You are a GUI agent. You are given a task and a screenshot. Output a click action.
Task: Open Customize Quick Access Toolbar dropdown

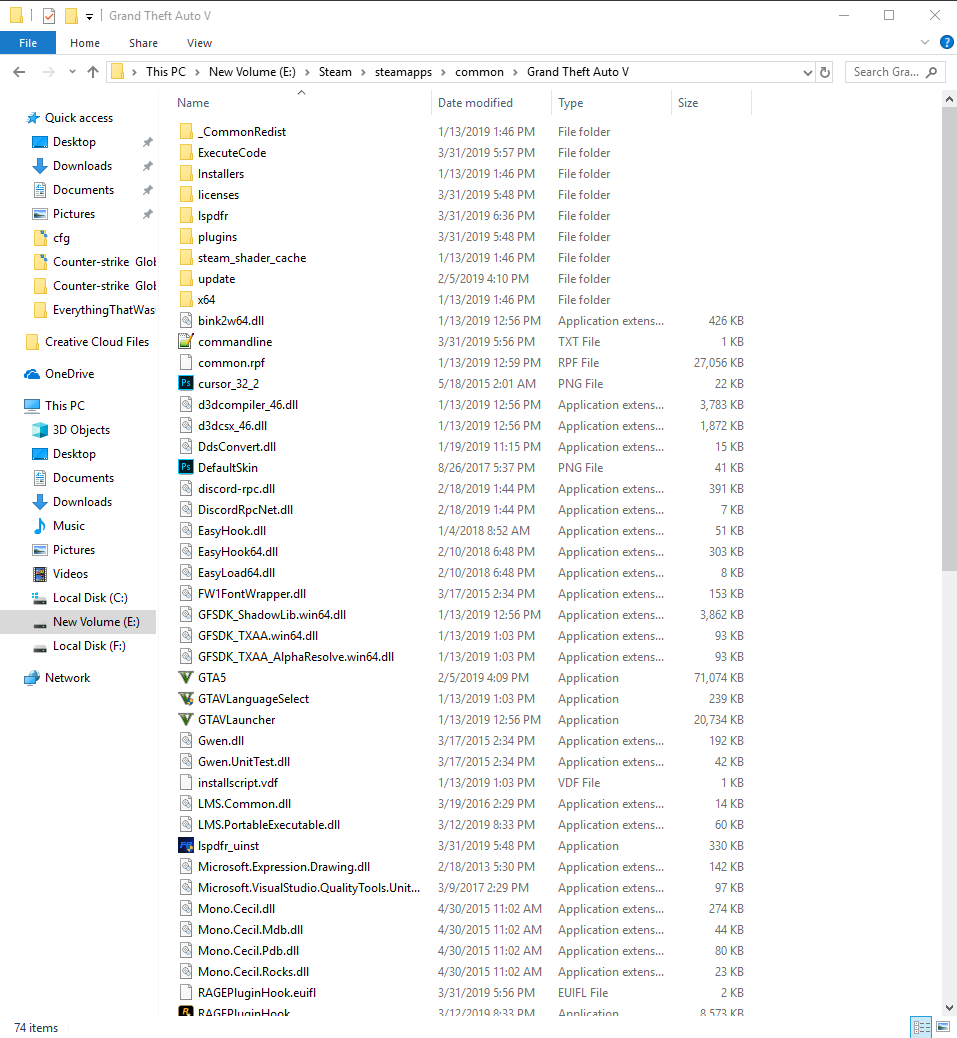(89, 17)
